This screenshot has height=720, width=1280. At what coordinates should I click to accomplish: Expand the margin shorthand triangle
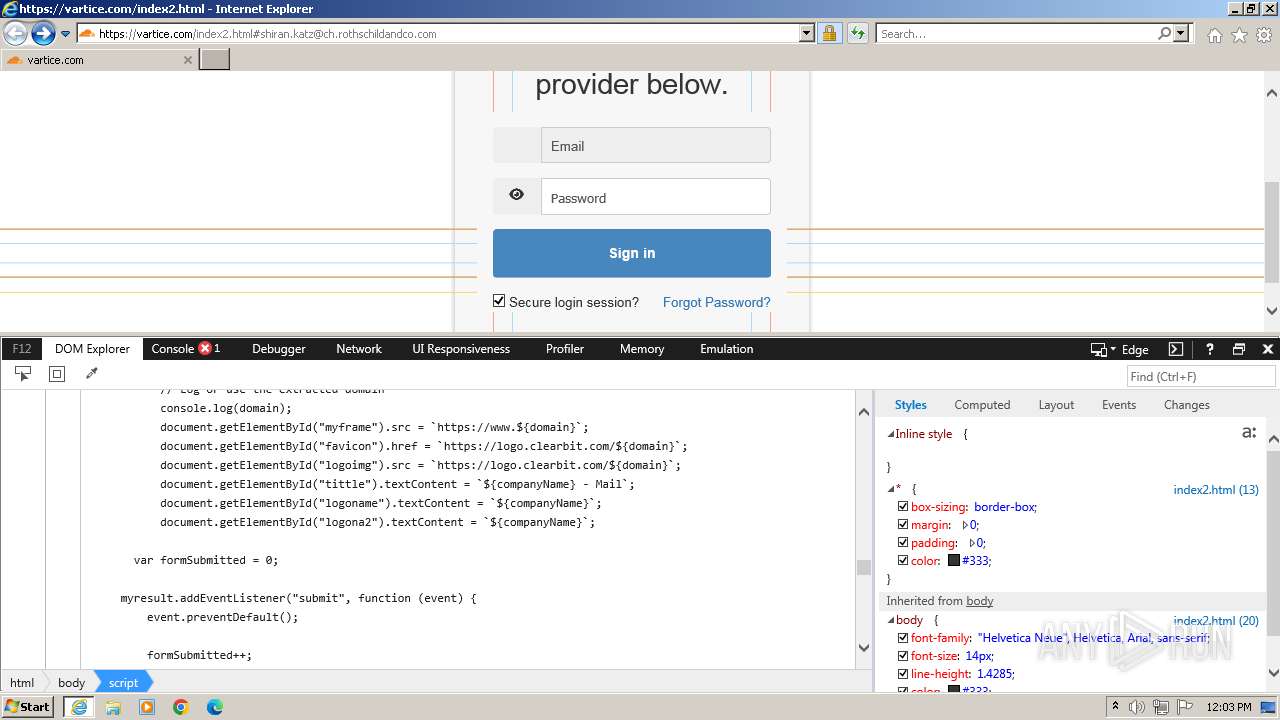pyautogui.click(x=965, y=525)
